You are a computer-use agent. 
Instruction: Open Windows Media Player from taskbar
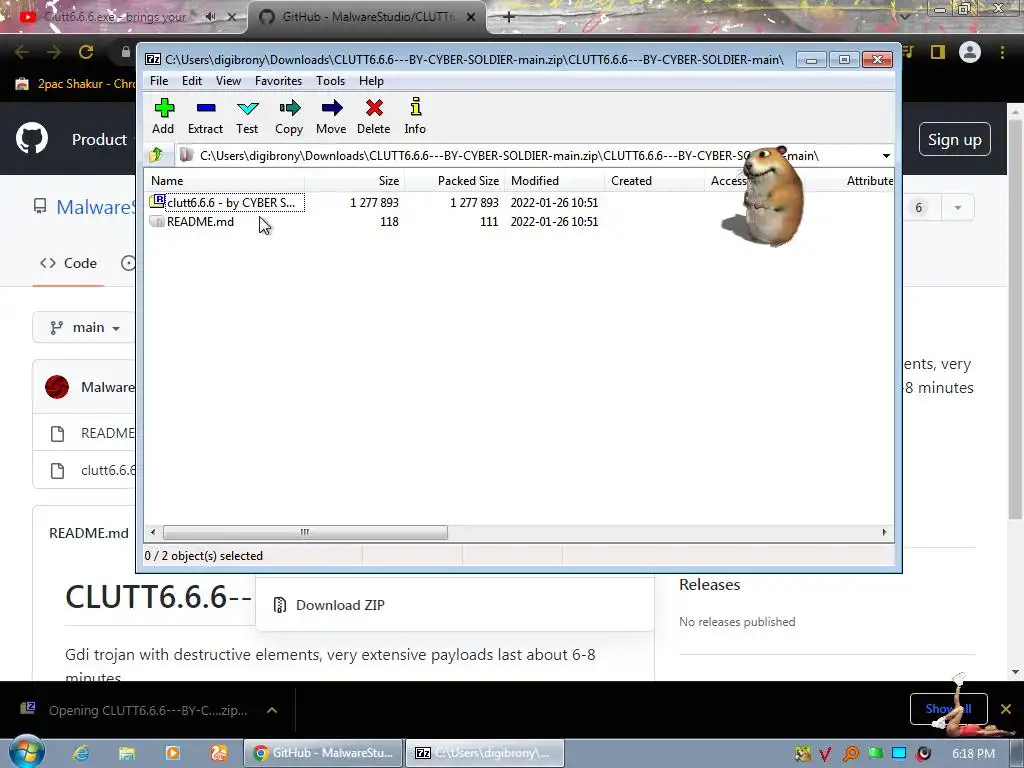[172, 753]
